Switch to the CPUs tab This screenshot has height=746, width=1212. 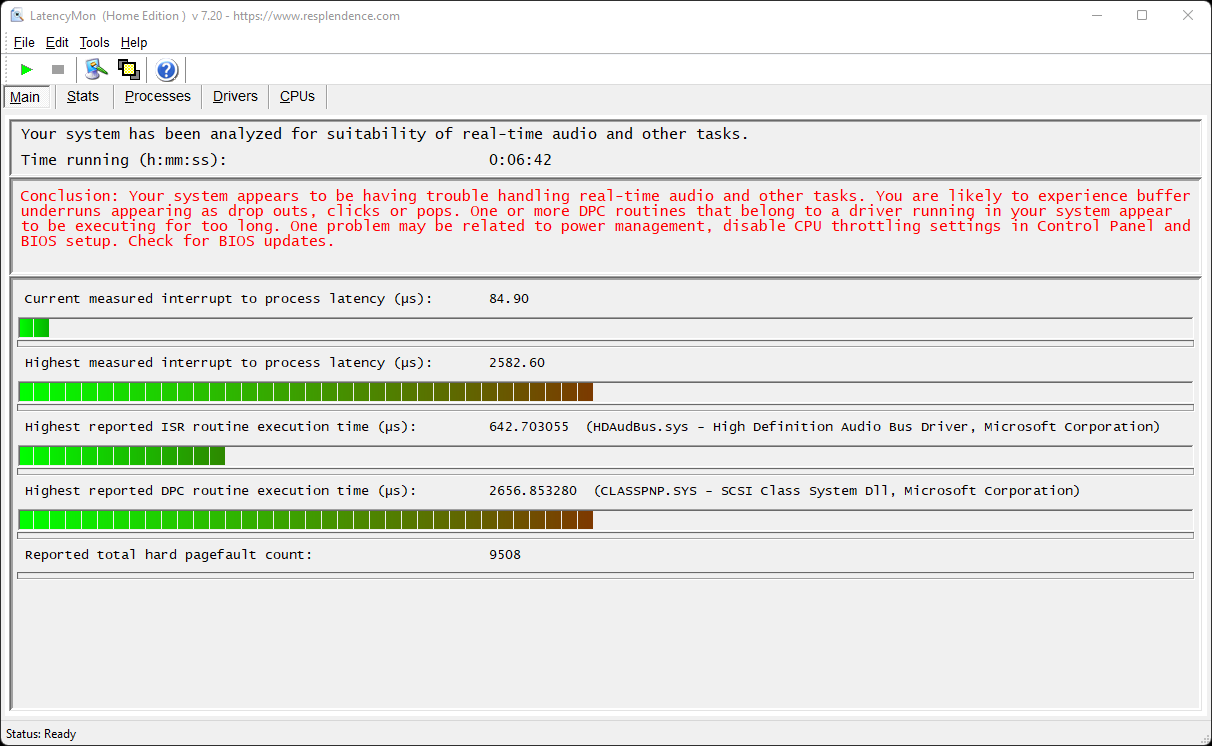pos(297,96)
